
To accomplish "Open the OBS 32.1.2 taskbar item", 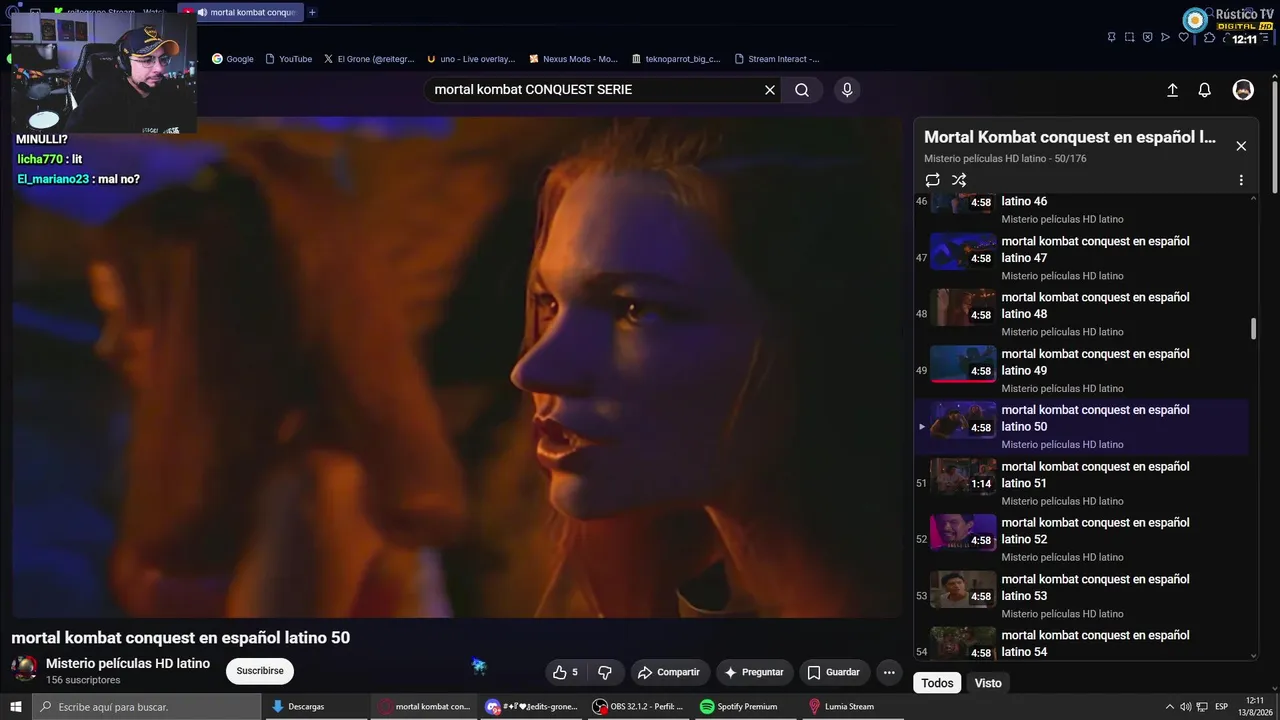I will 640,707.
